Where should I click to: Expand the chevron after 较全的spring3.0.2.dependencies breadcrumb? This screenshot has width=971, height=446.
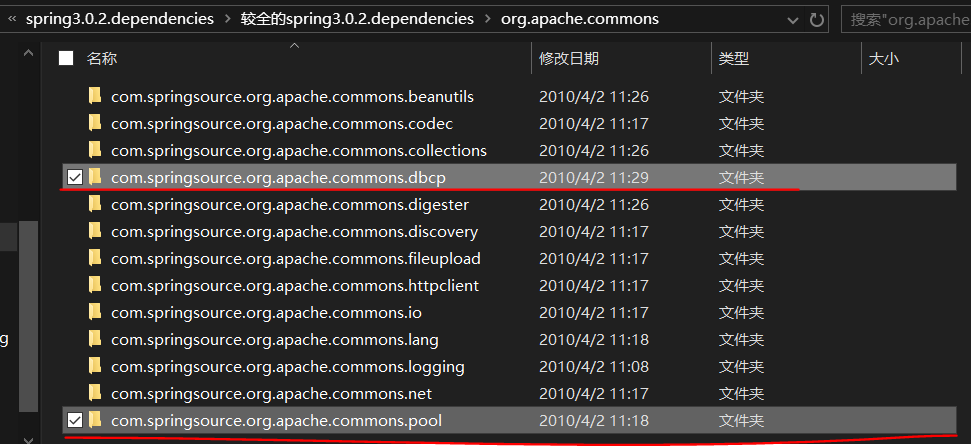(x=487, y=20)
